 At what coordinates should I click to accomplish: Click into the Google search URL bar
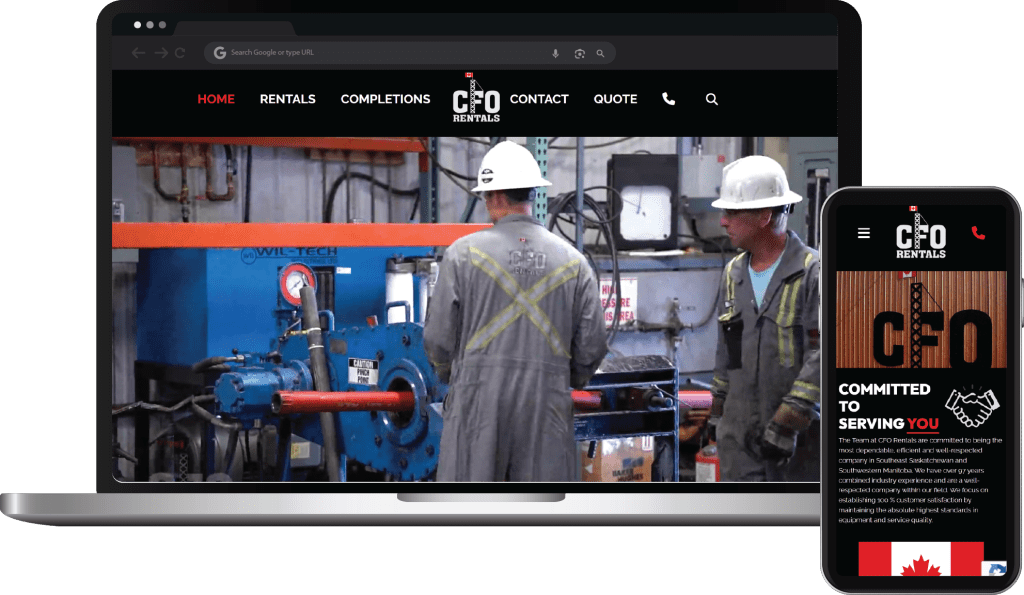(x=380, y=52)
